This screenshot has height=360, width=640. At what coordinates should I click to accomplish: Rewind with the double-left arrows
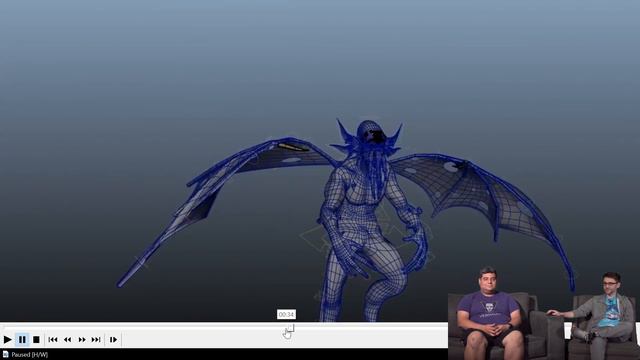click(x=67, y=339)
